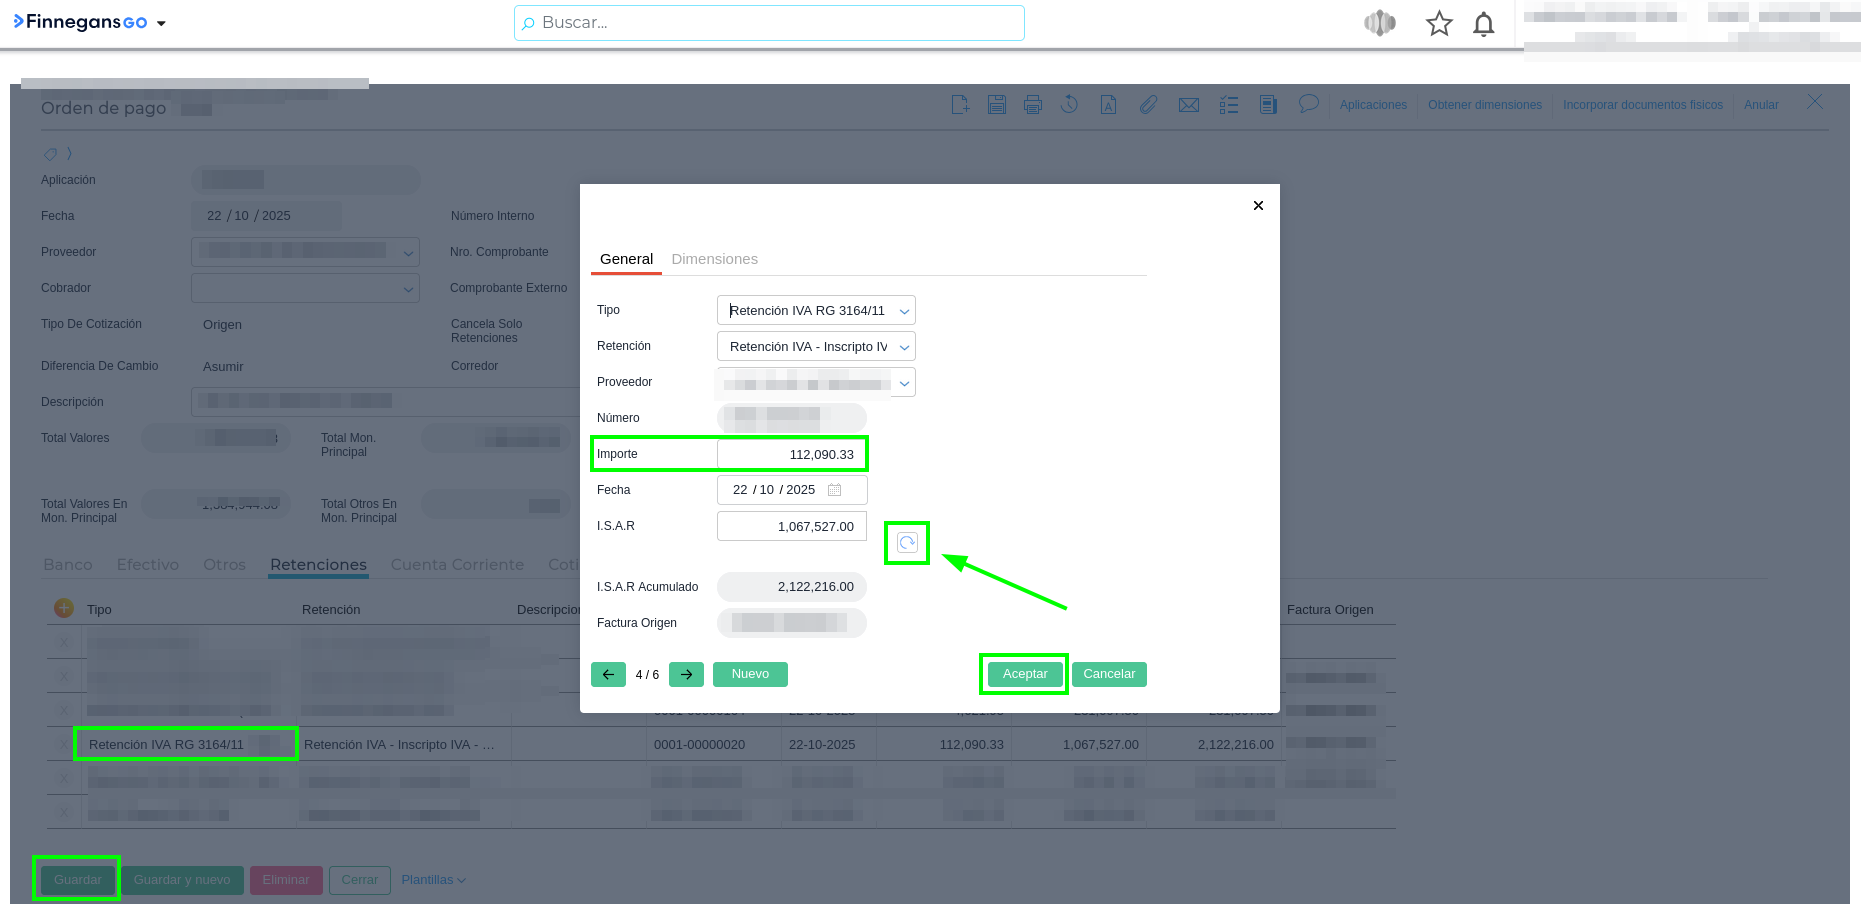The image size is (1861, 904).
Task: Click the notifications bell icon
Action: 1484,24
